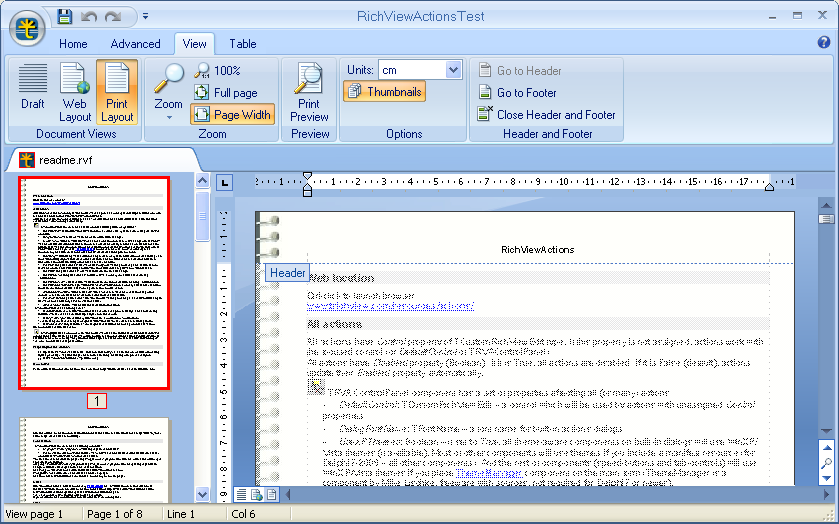Select page 1 thumbnail
The image size is (839, 524).
[x=94, y=283]
